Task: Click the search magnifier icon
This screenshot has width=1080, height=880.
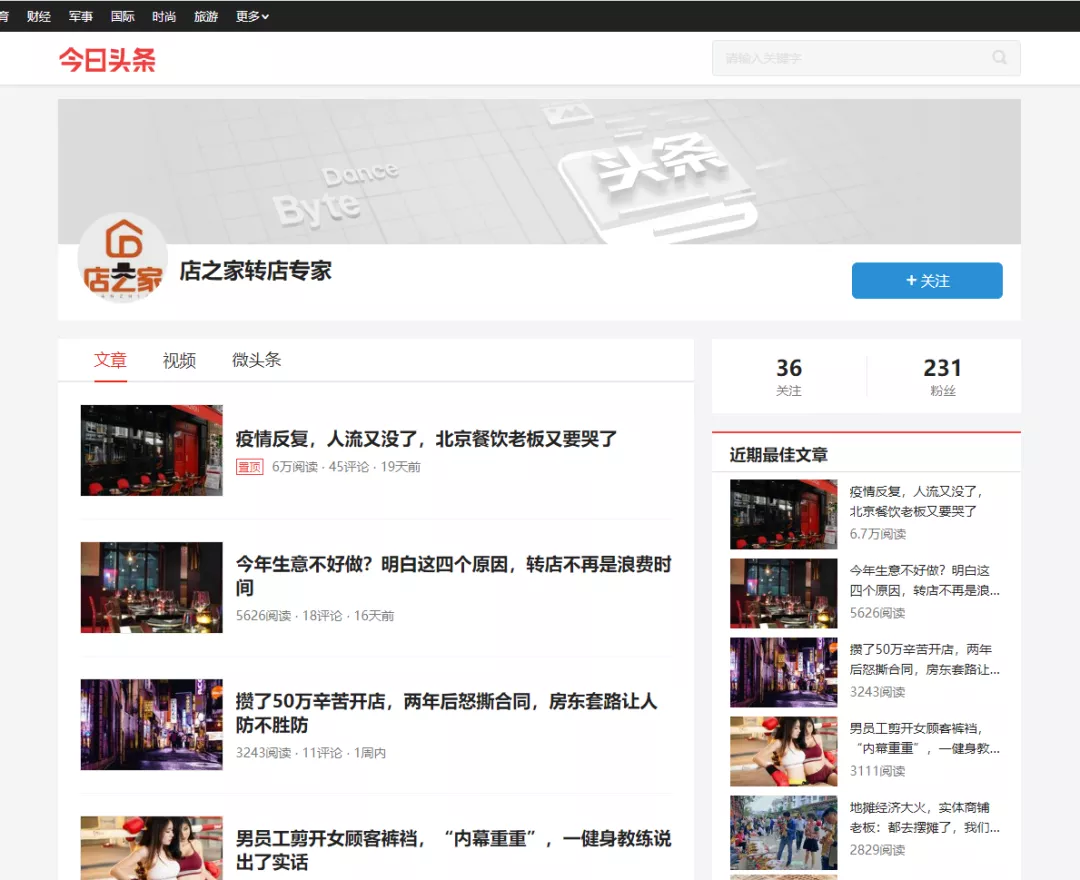Action: (998, 58)
